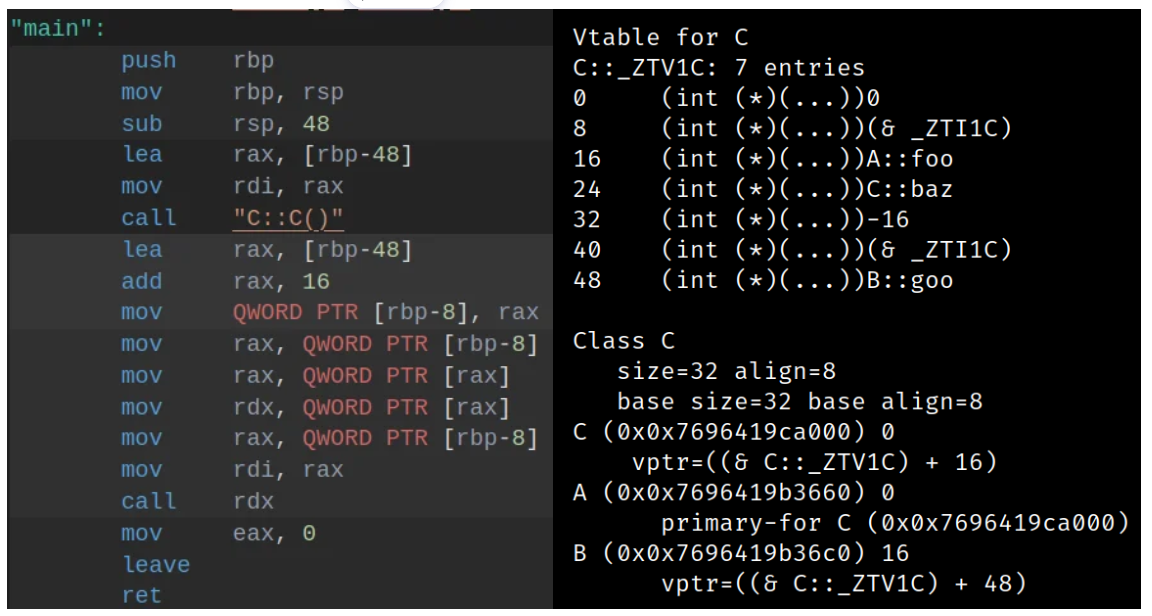Click the "Class C" heading
Screen dimensions: 1152x616
click(x=624, y=340)
